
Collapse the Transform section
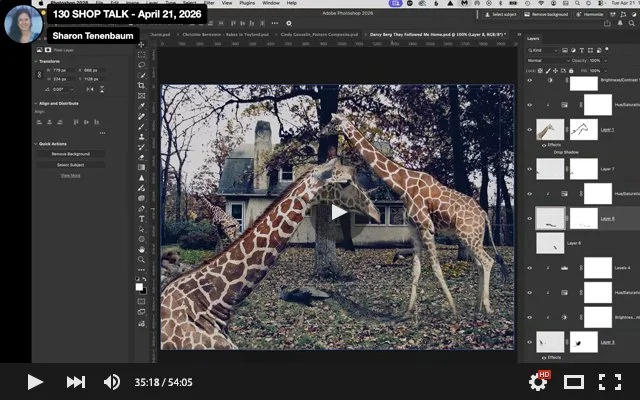coord(36,61)
